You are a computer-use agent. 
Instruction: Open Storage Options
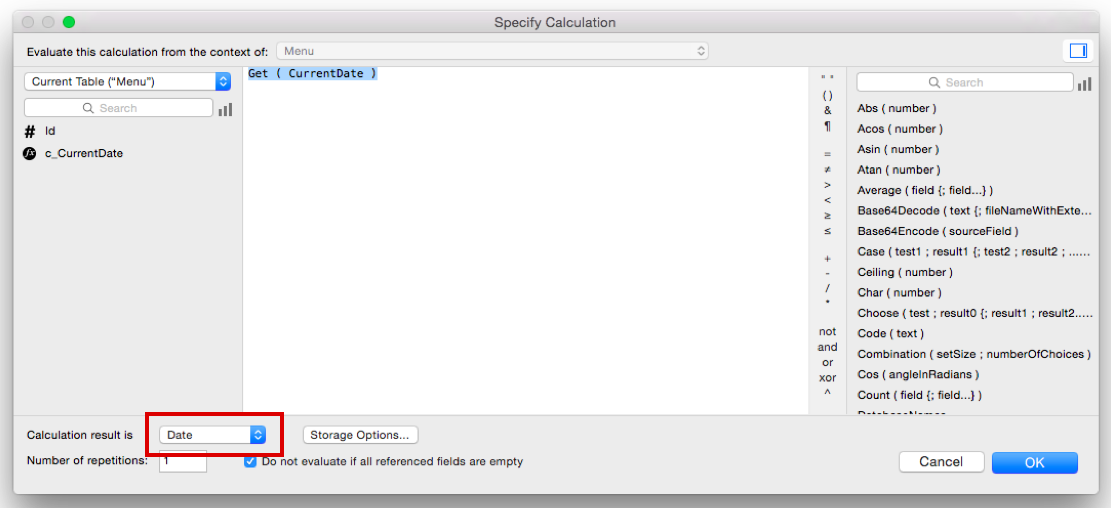(360, 435)
